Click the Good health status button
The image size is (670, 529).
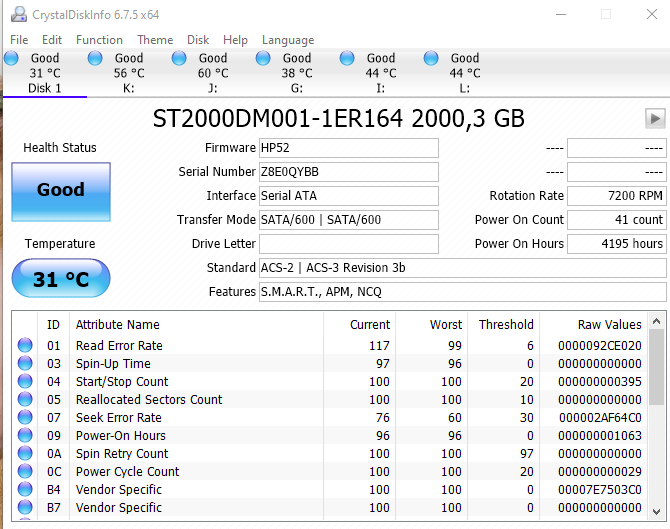click(61, 192)
